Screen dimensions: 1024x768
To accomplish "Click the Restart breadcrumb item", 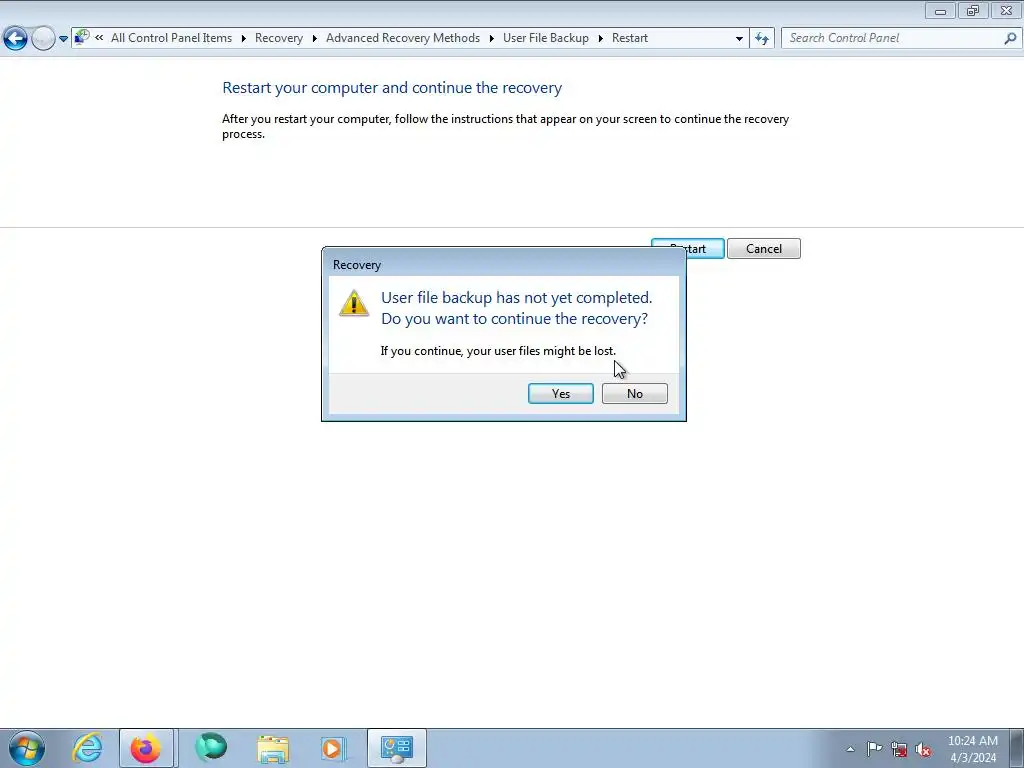I will click(630, 38).
